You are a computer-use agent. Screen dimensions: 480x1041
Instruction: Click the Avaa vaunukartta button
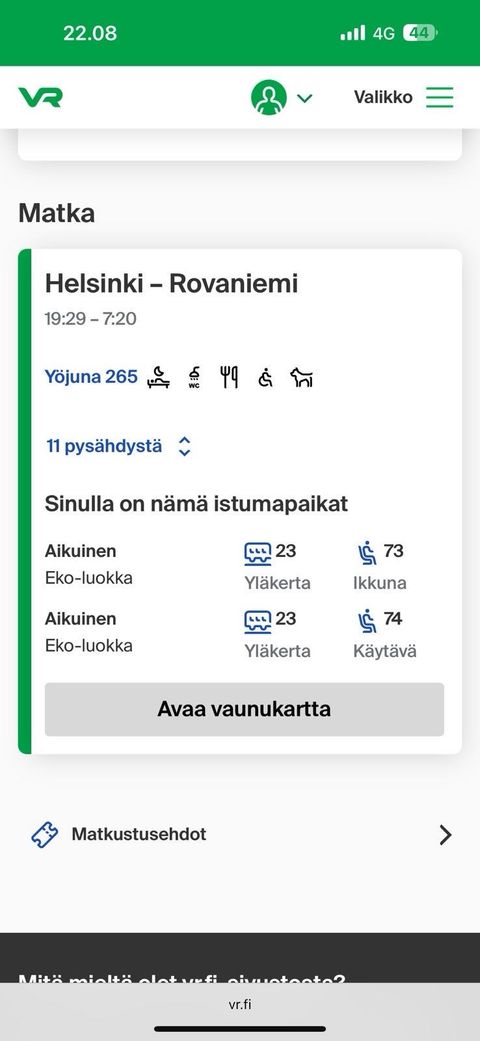click(244, 709)
